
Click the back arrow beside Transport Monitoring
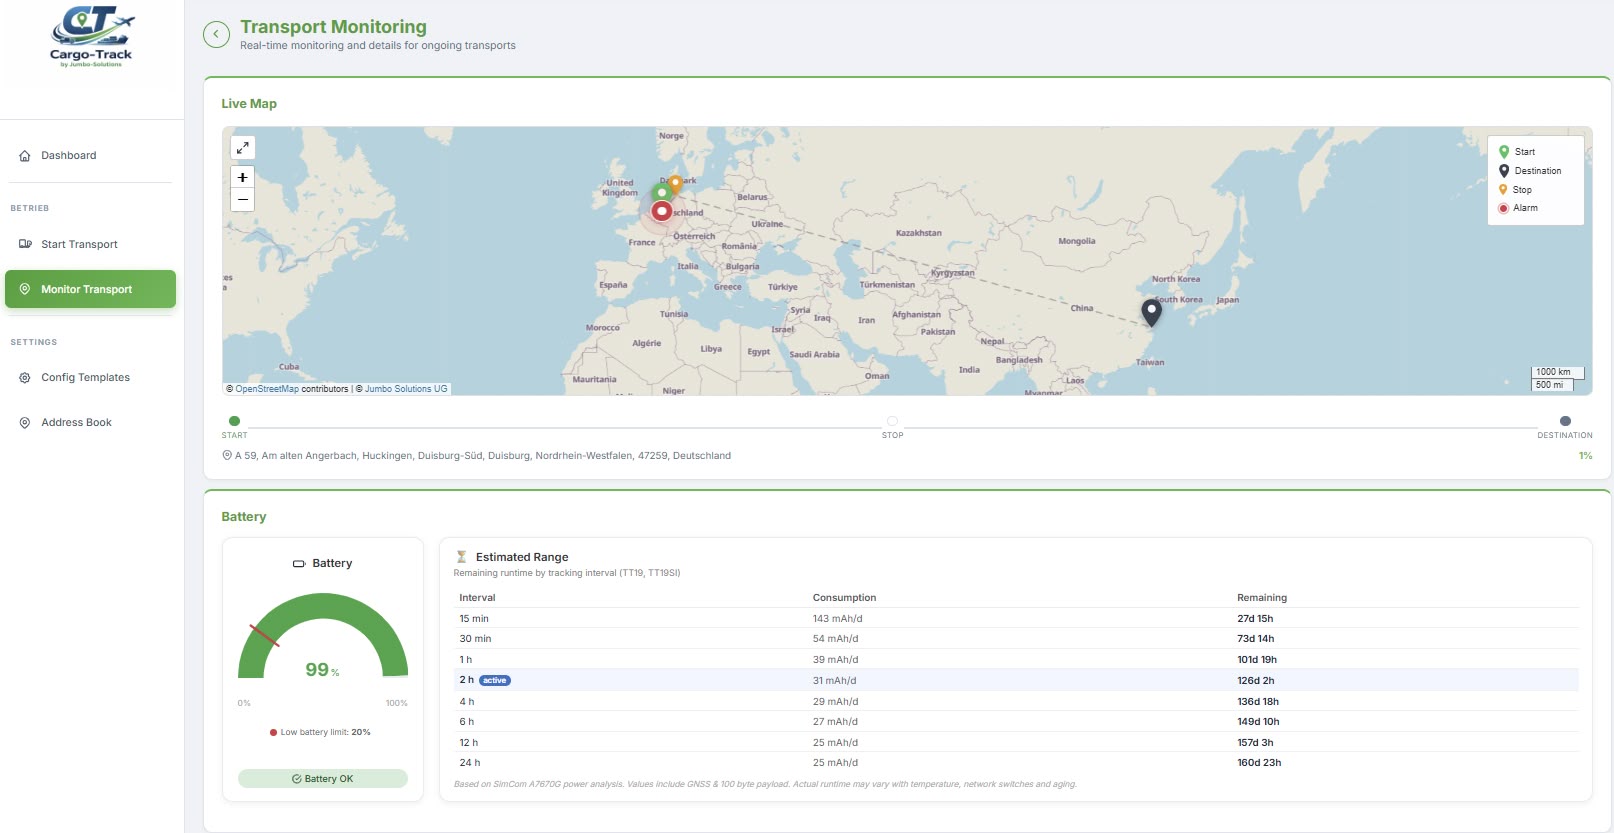point(216,34)
